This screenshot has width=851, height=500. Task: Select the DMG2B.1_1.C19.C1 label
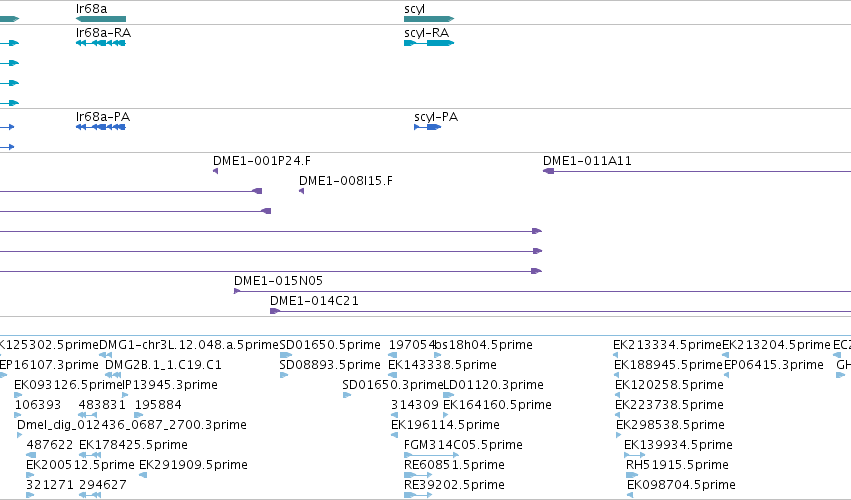coord(163,365)
